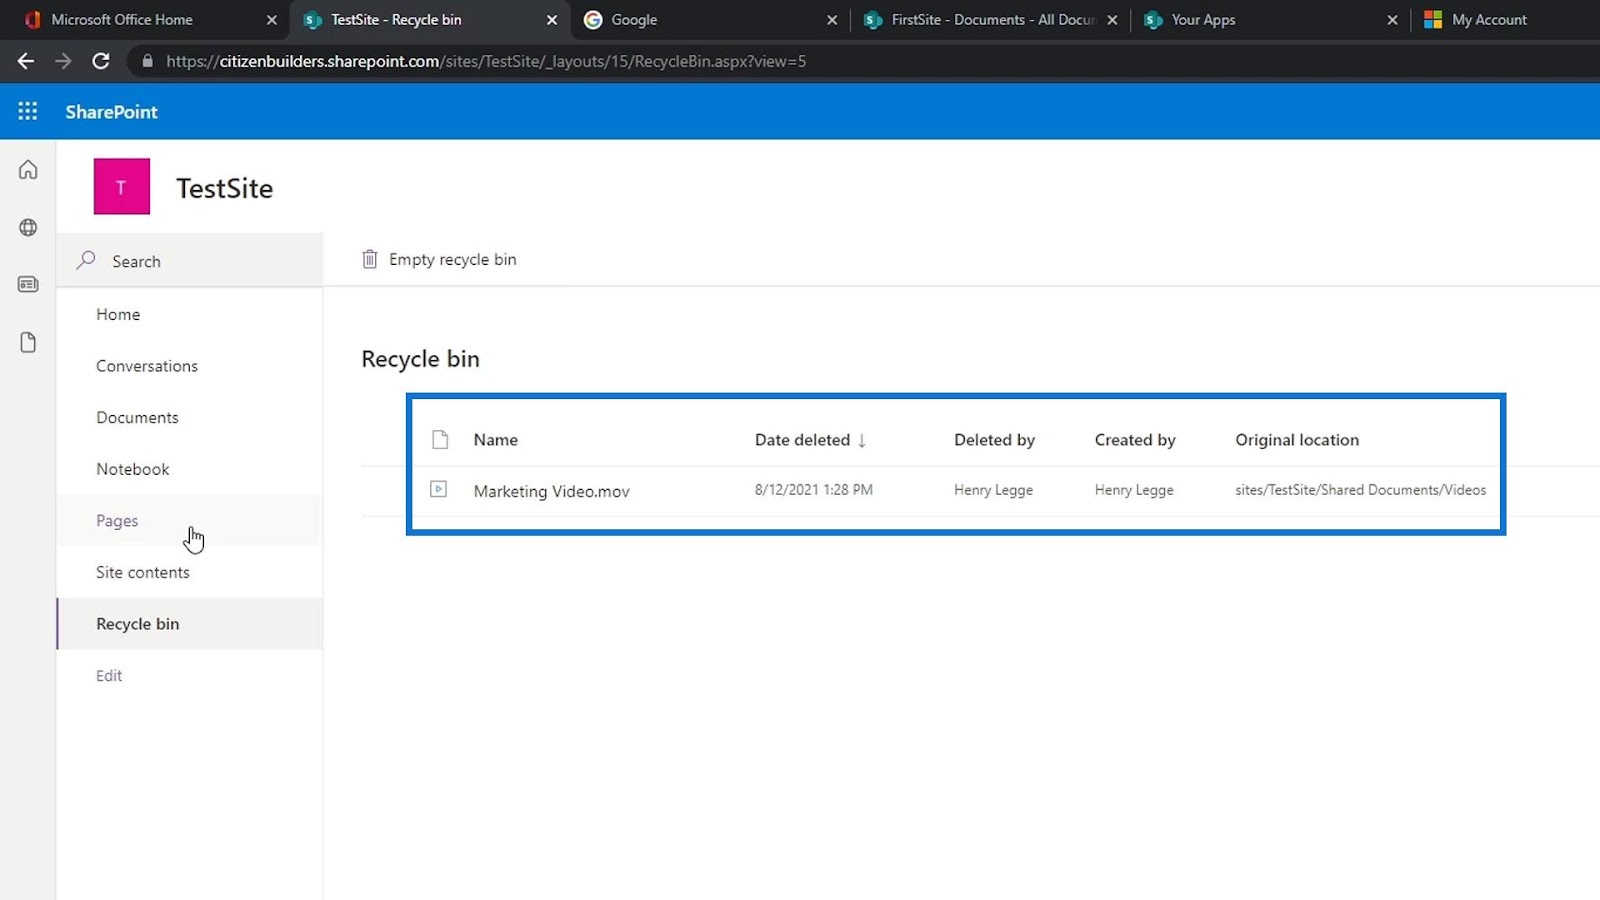1600x900 pixels.
Task: Switch to the Your Apps browser tab
Action: pos(1203,20)
